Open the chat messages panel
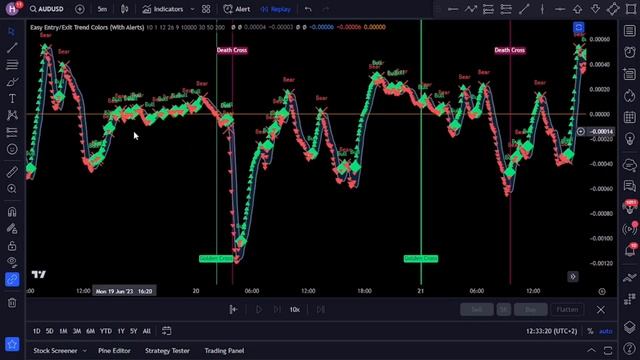640x360 pixels. point(629,186)
